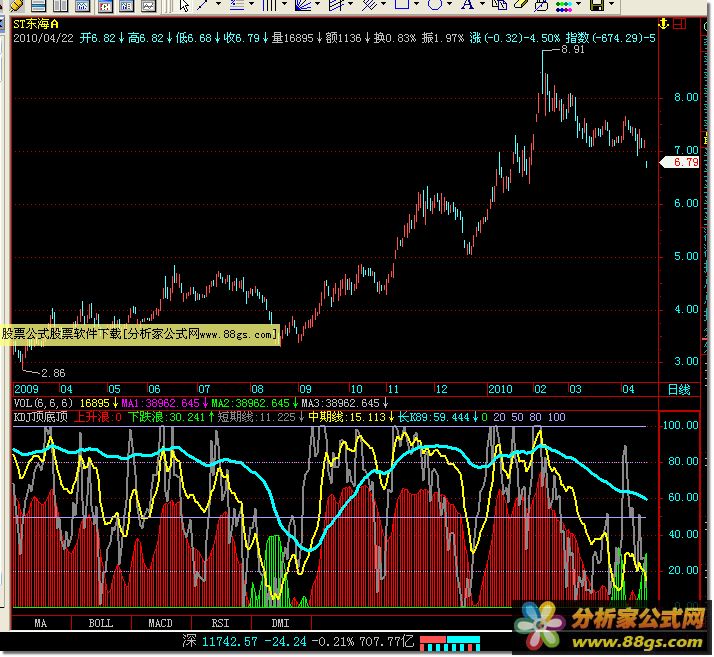Click the 6.79 current price marker

[x=684, y=162]
